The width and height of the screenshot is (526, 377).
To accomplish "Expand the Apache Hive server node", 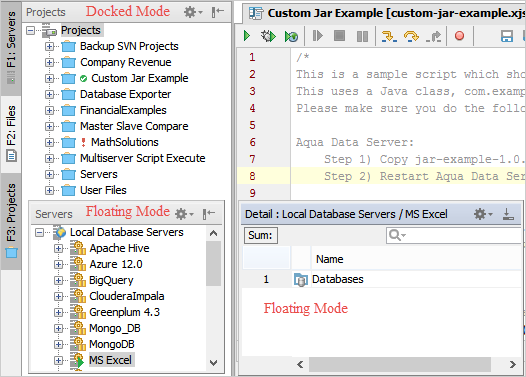I will pyautogui.click(x=58, y=249).
